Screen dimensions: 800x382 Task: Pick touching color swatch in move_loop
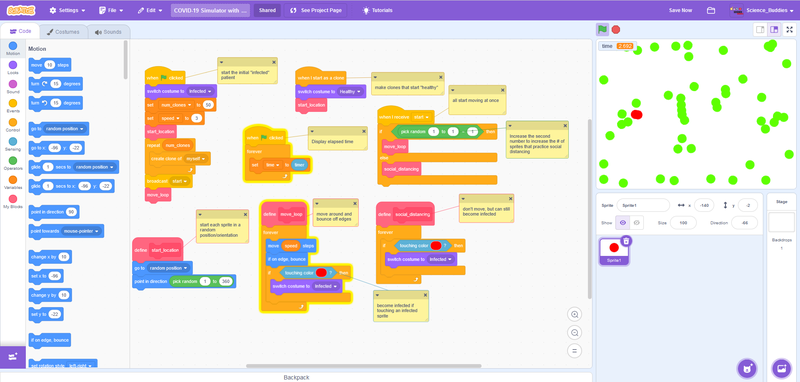321,273
